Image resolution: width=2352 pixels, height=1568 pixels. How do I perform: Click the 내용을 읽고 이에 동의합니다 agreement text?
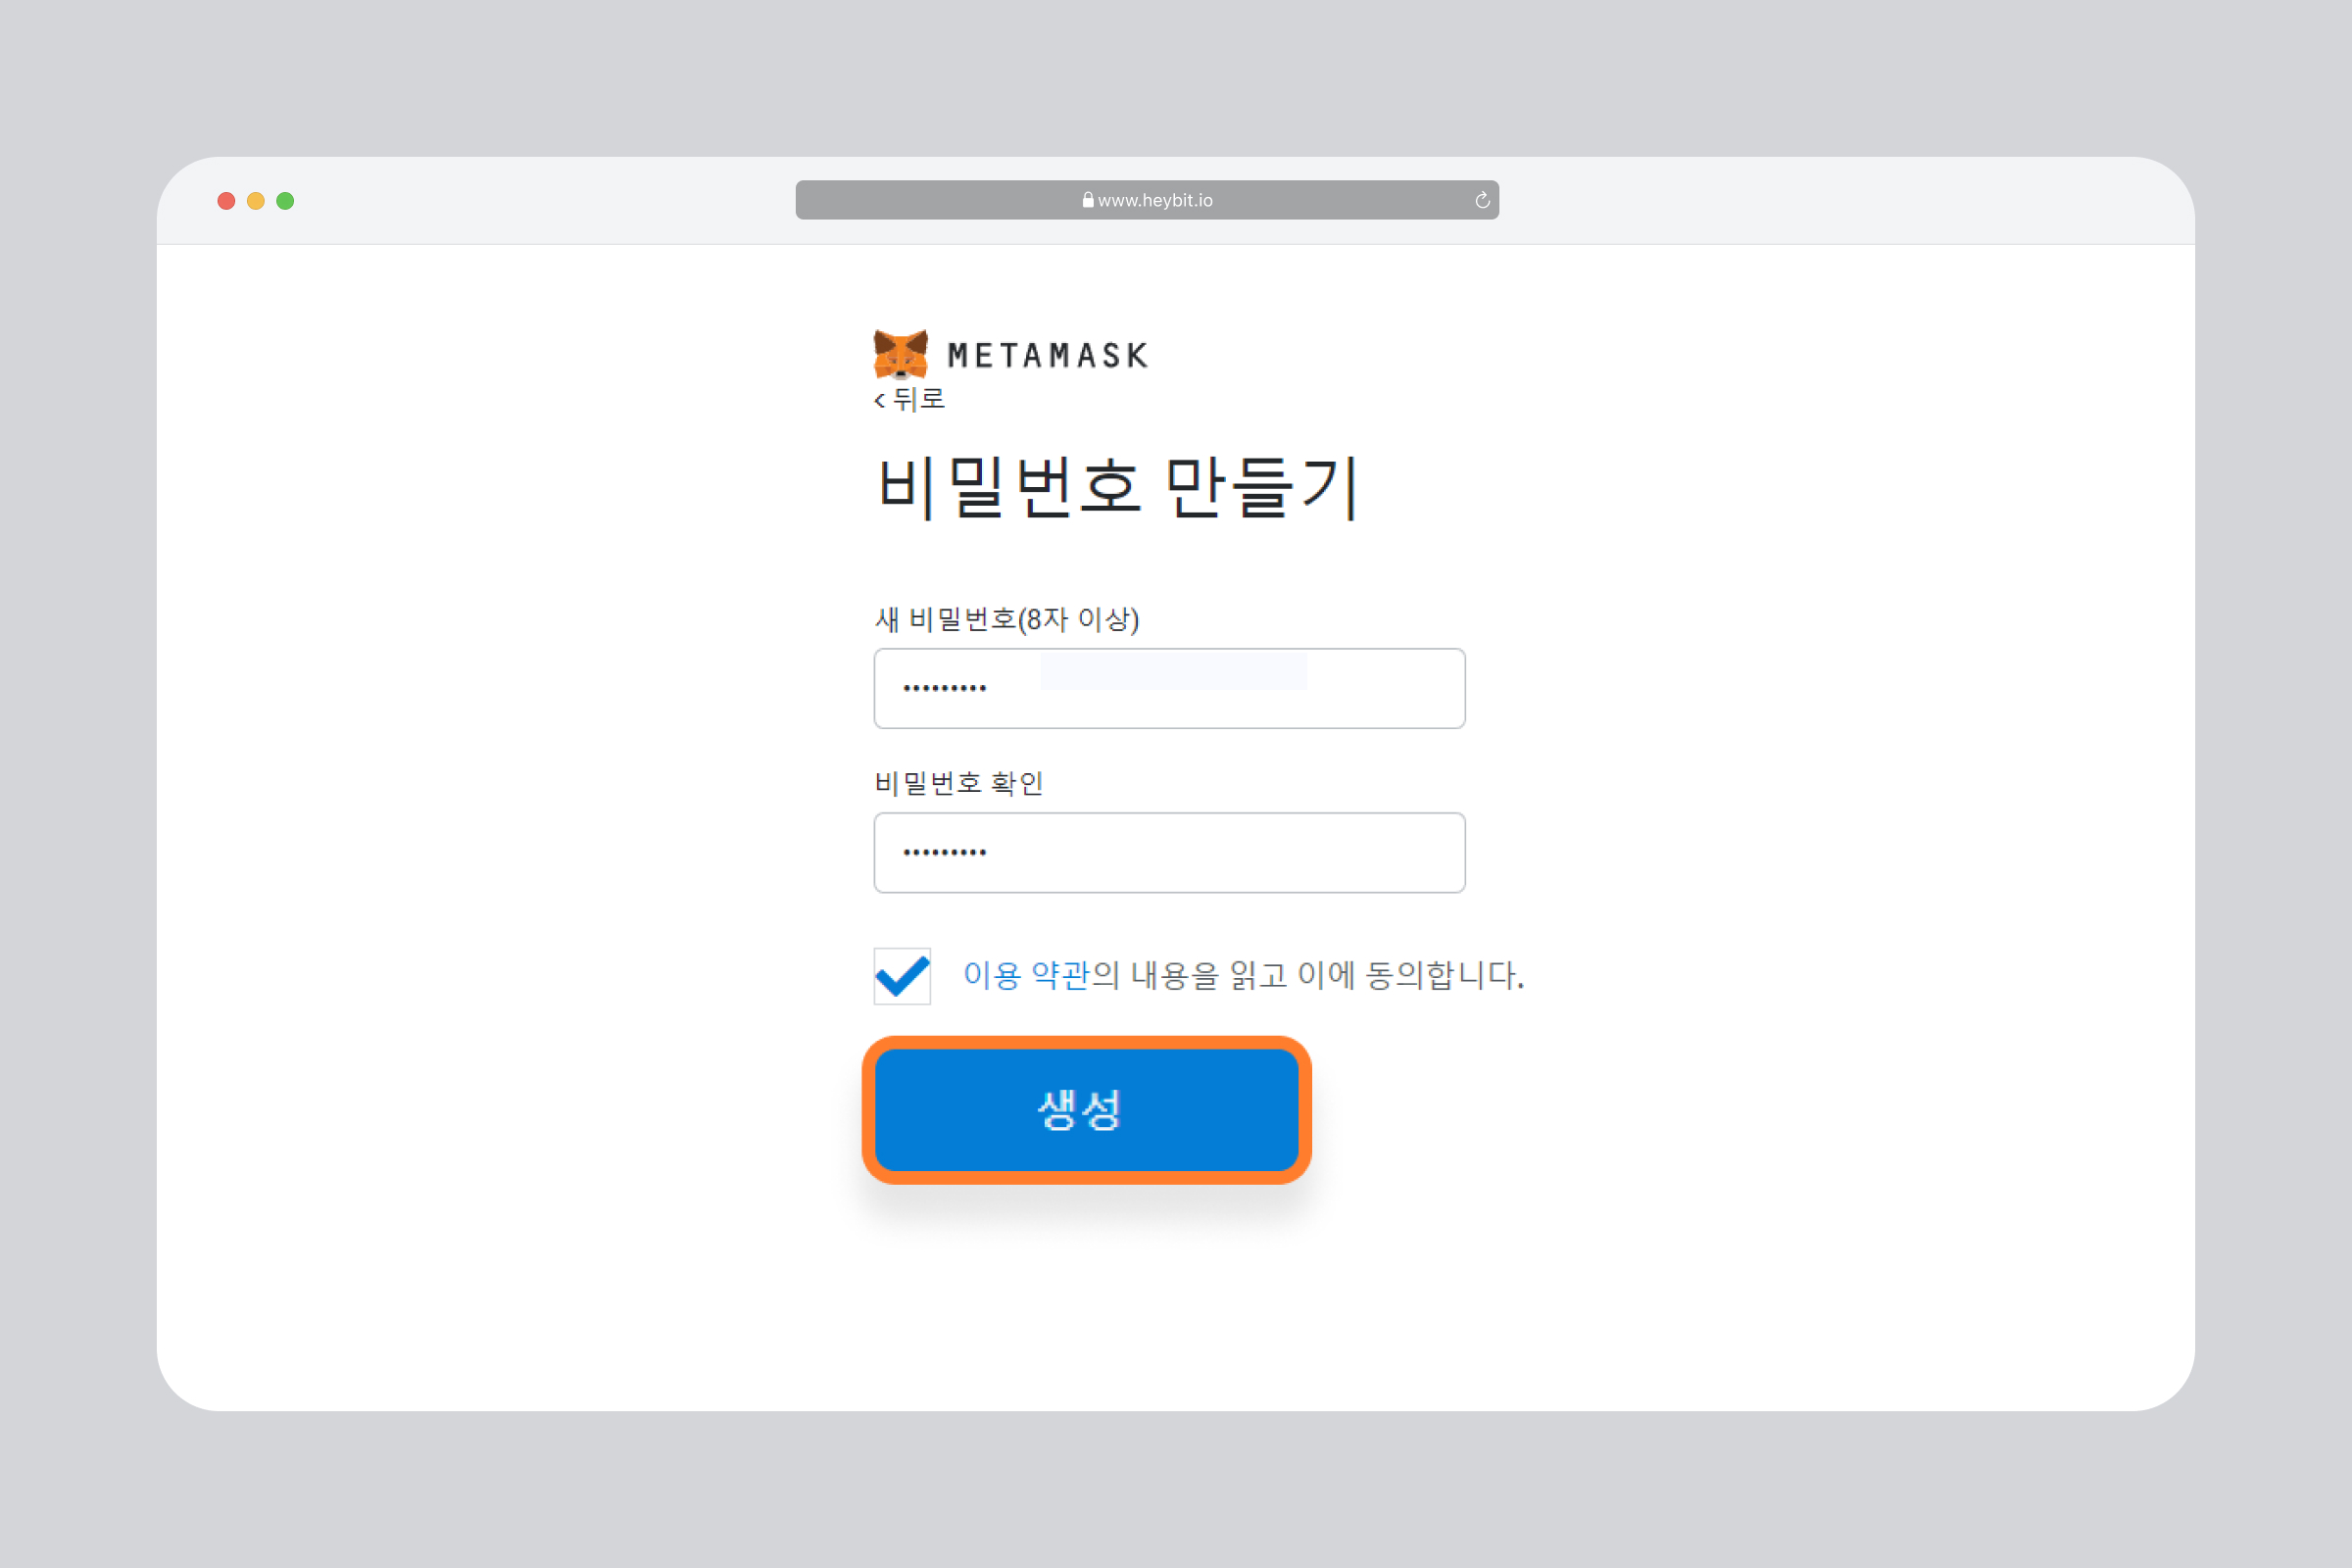[x=1327, y=975]
